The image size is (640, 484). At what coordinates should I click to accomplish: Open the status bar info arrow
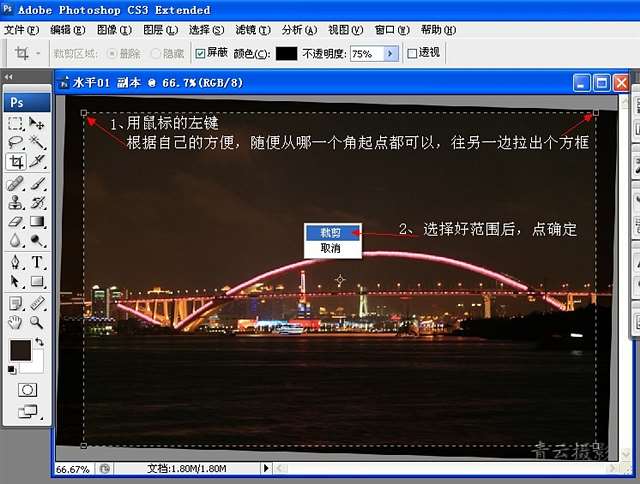pyautogui.click(x=266, y=468)
